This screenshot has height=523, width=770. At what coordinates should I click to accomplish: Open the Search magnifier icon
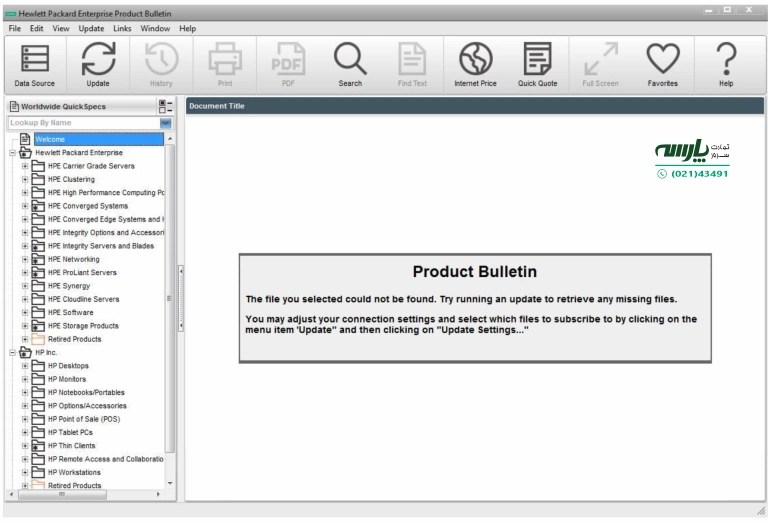tap(350, 59)
